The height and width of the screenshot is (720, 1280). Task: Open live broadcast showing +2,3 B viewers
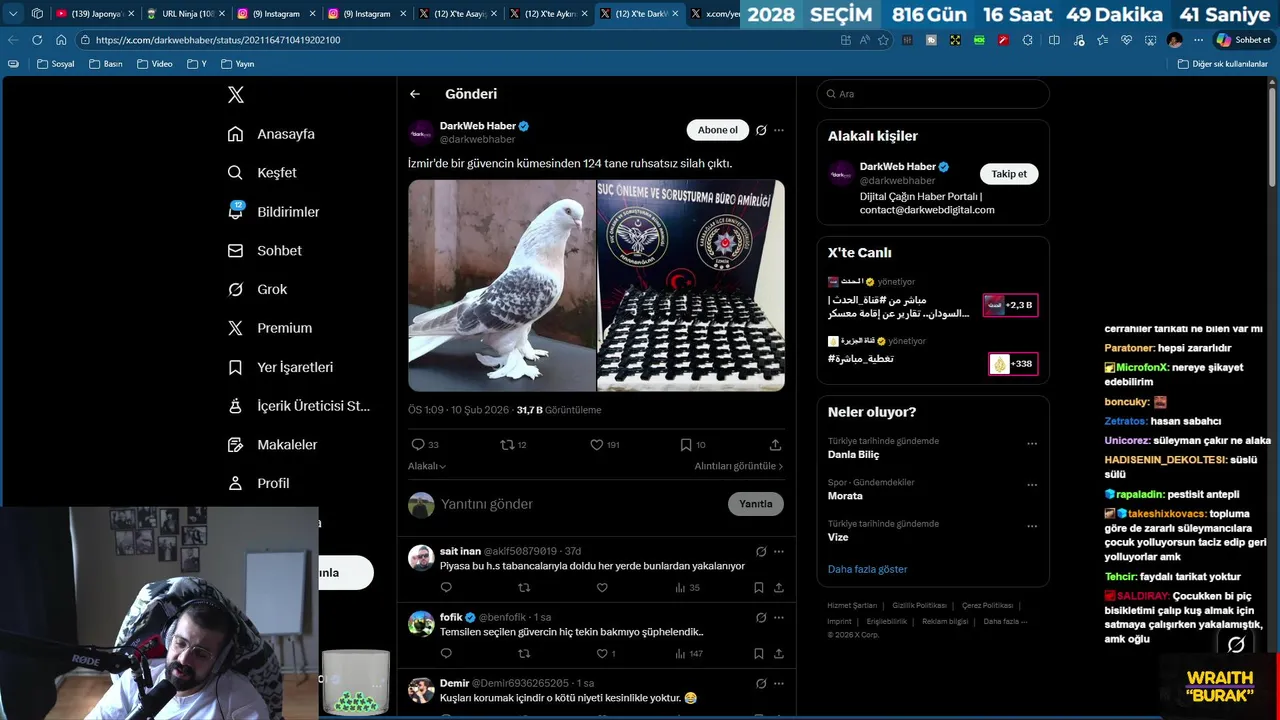1010,305
